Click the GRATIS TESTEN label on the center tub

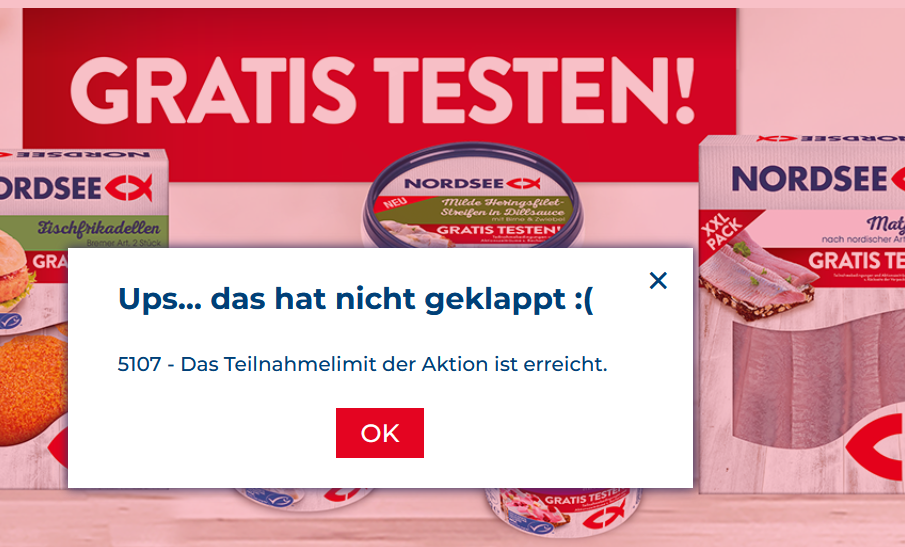[498, 230]
